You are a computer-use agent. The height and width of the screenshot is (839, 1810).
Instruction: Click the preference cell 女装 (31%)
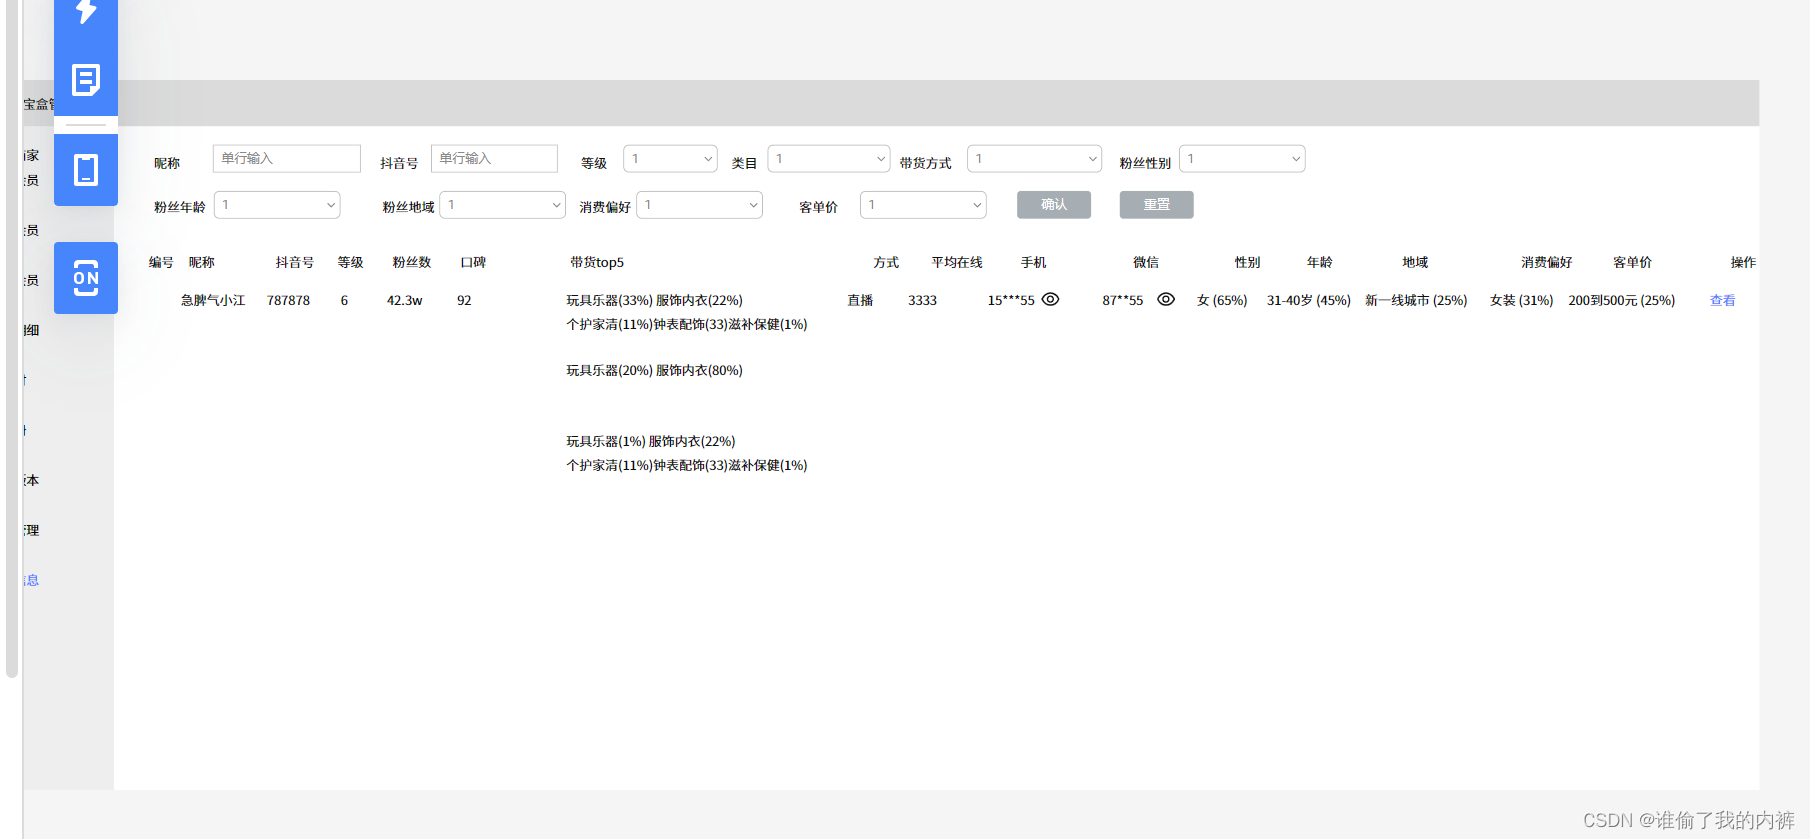click(1522, 301)
